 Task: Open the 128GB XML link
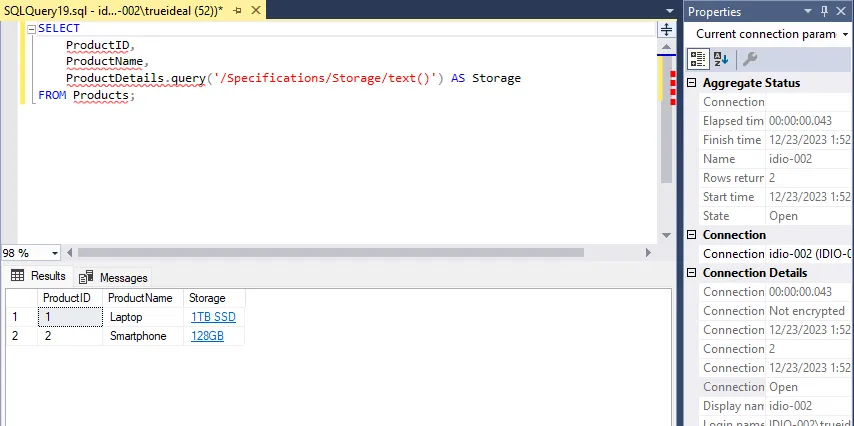[x=207, y=336]
